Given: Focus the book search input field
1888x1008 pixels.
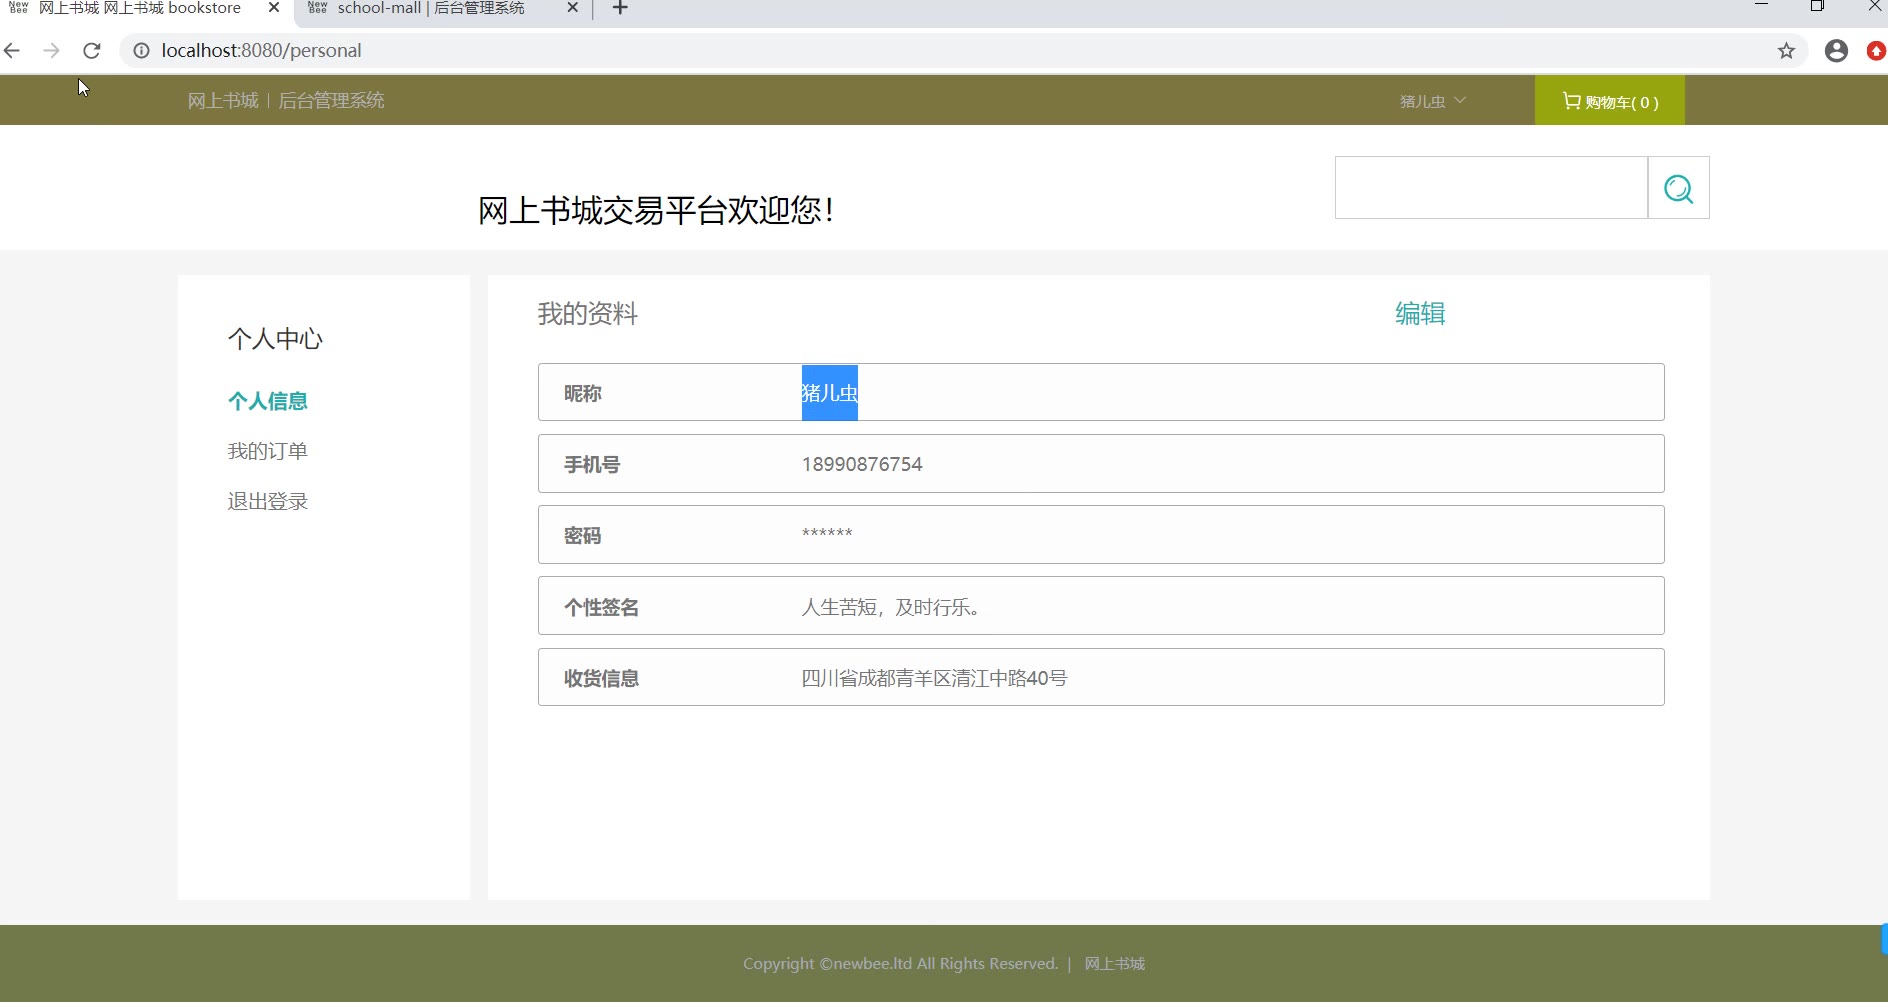Looking at the screenshot, I should [x=1490, y=188].
